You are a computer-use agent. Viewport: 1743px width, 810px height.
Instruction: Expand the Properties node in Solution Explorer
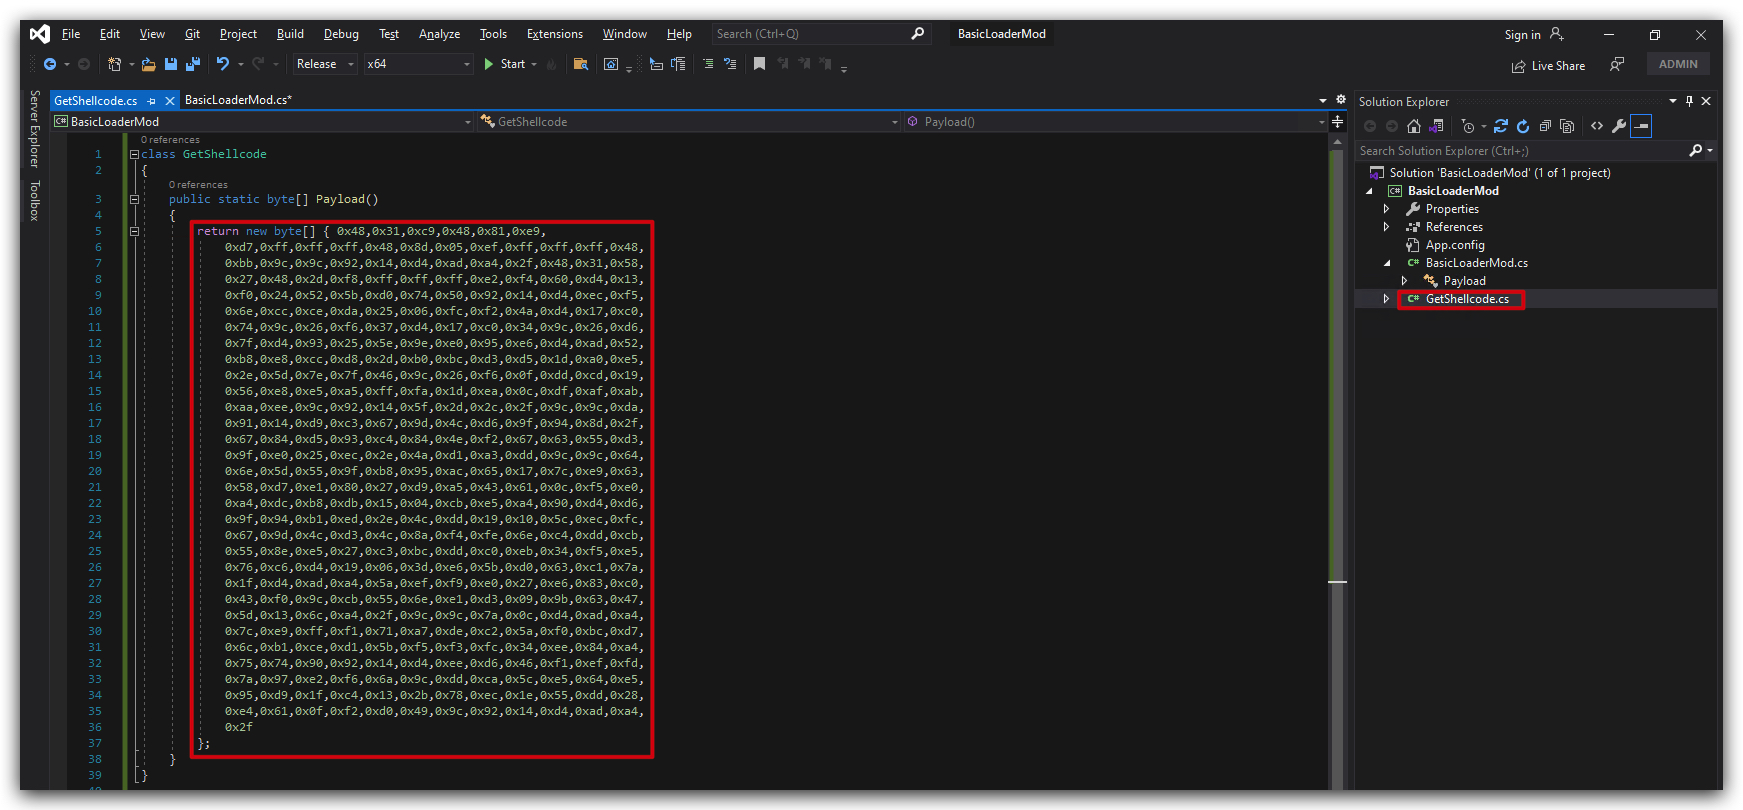pyautogui.click(x=1386, y=209)
